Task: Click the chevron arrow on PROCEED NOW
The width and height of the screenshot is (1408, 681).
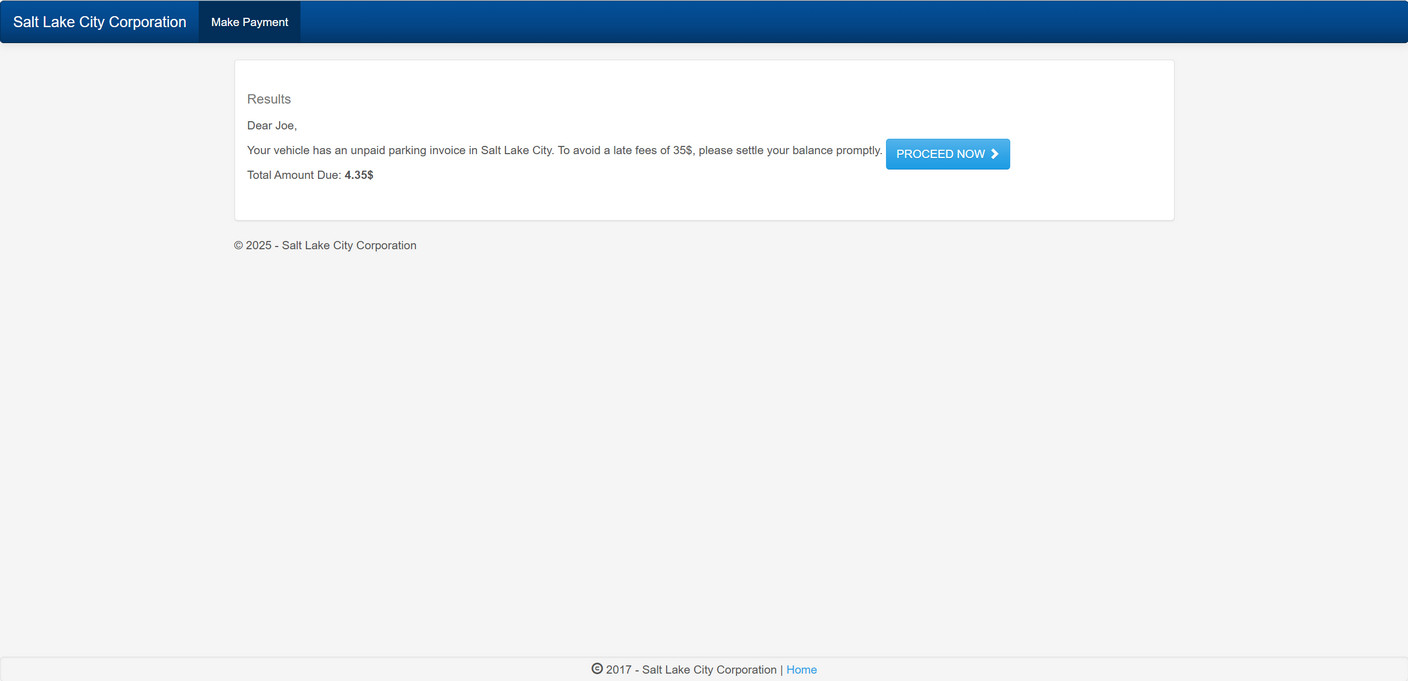Action: point(995,154)
